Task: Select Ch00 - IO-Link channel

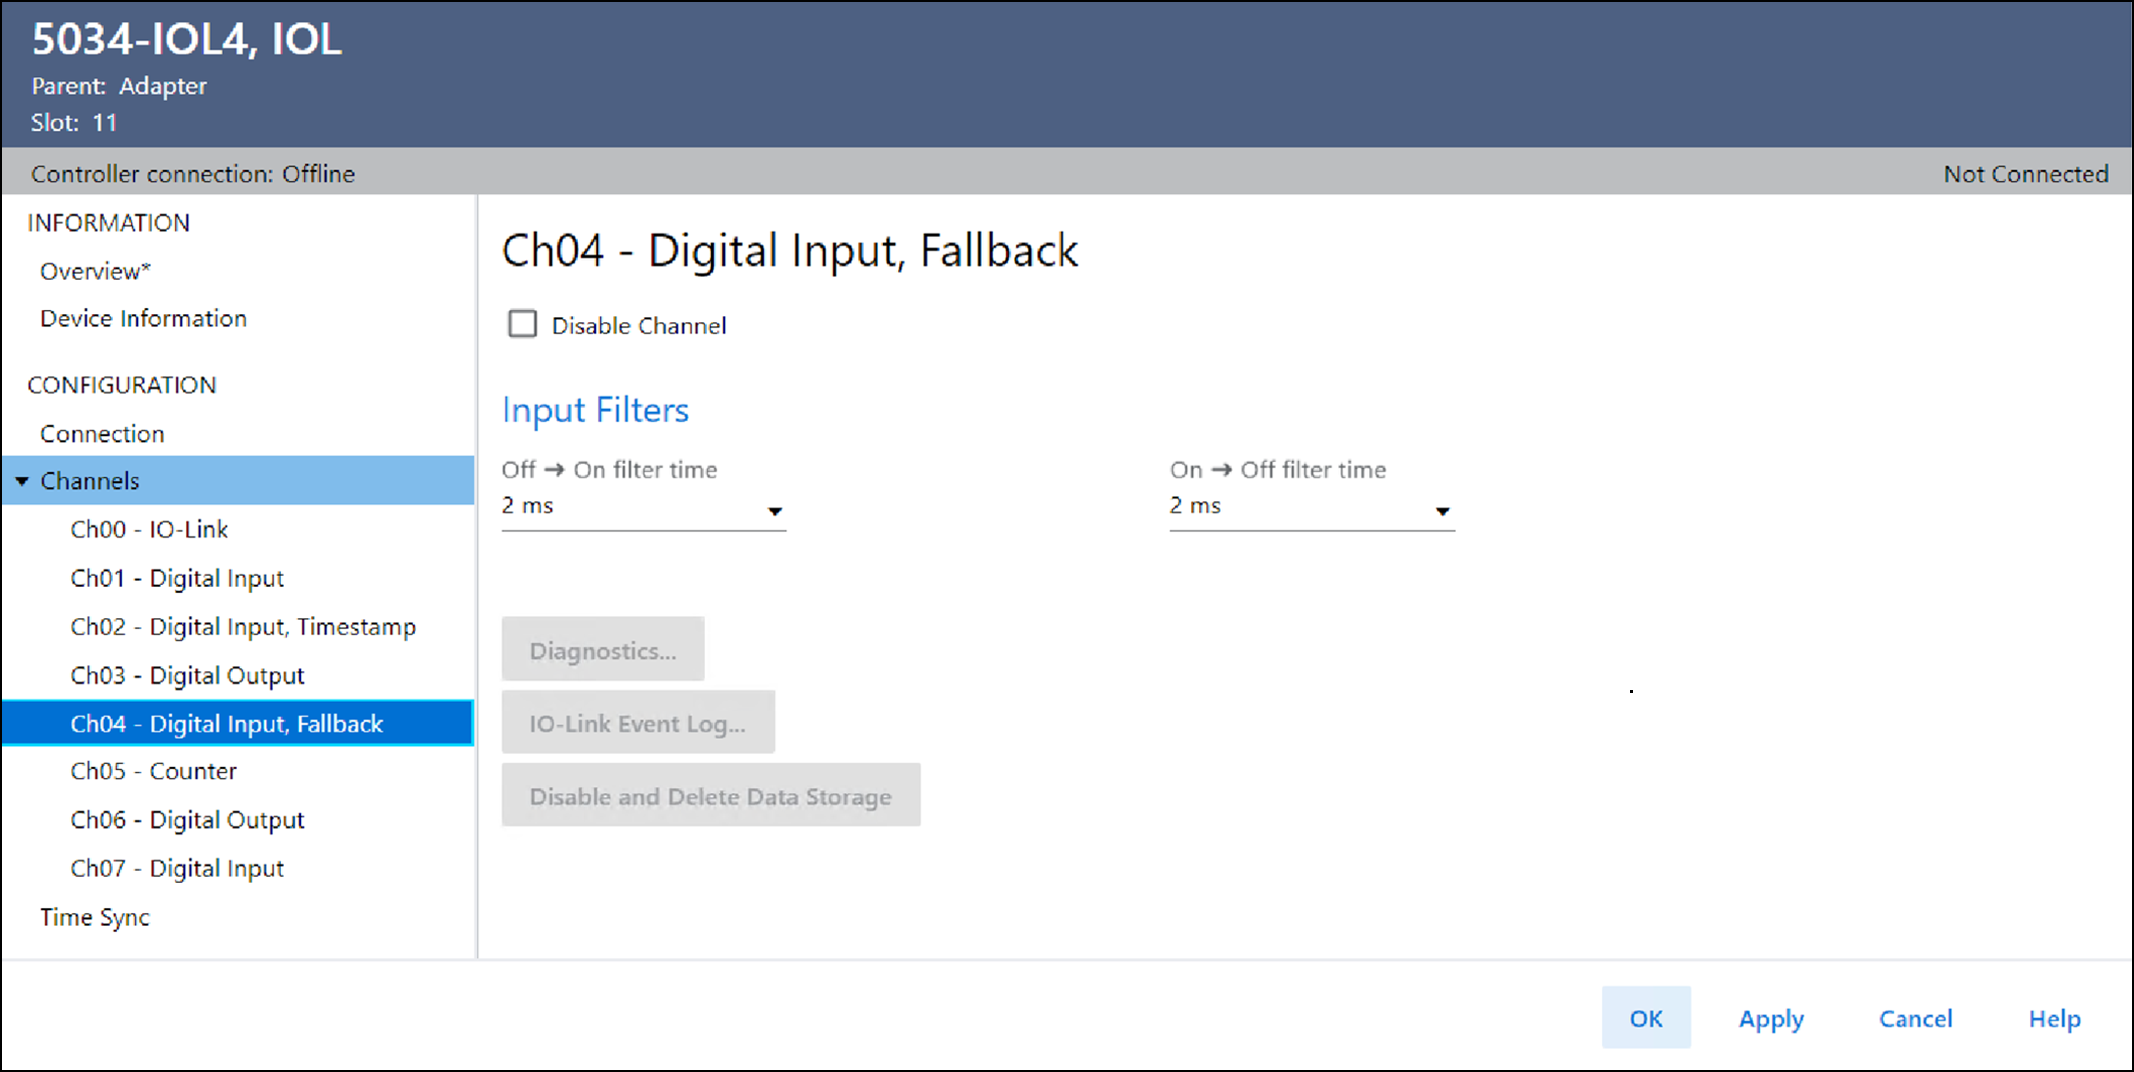Action: (x=149, y=530)
